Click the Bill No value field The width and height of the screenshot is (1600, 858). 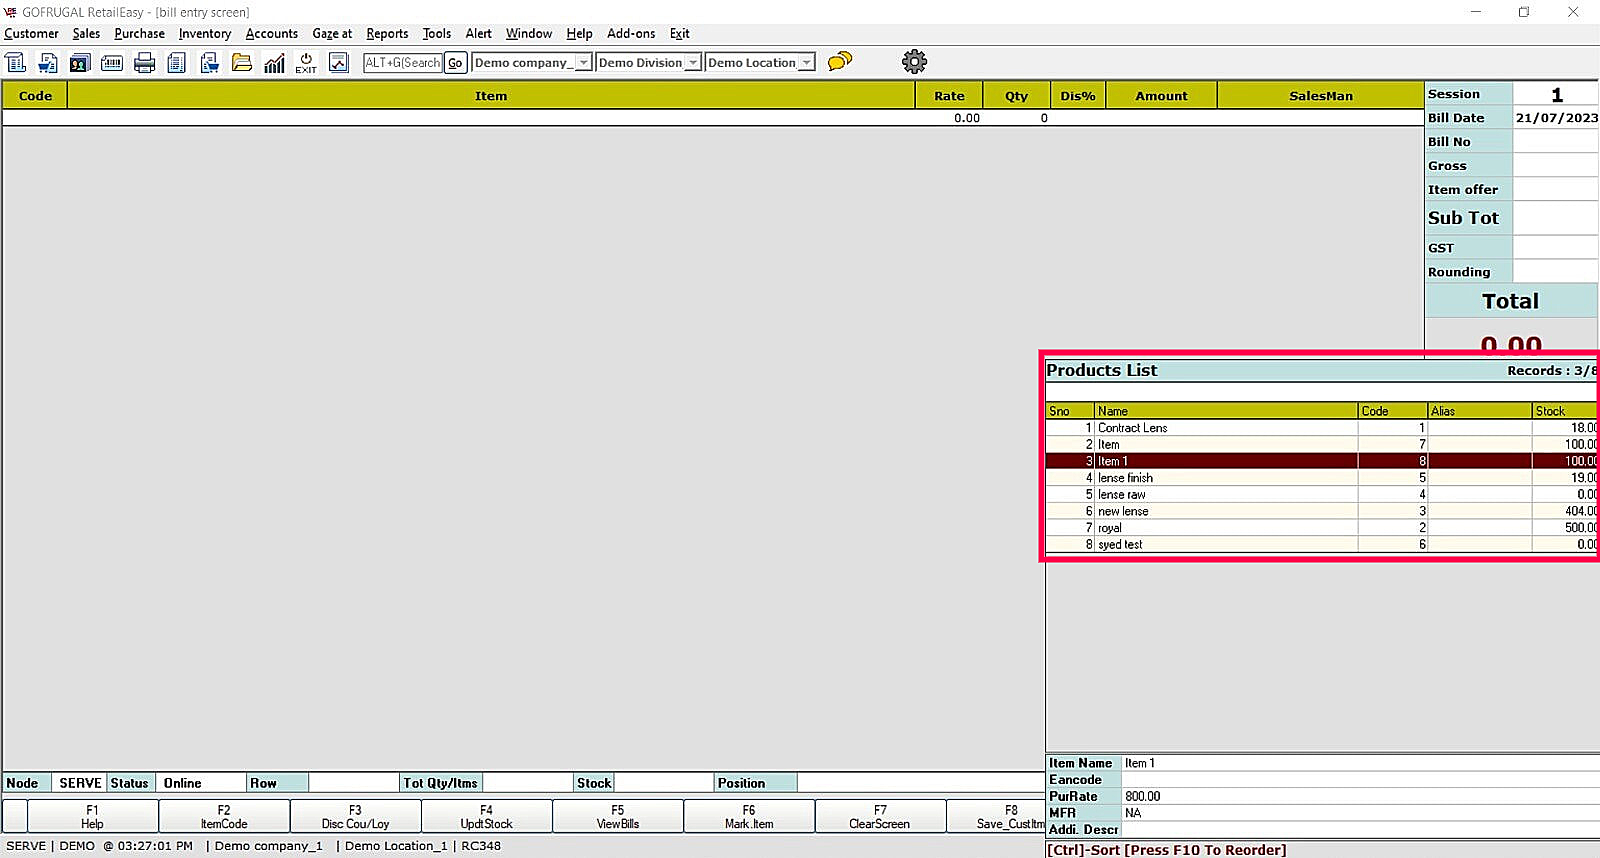point(1556,142)
